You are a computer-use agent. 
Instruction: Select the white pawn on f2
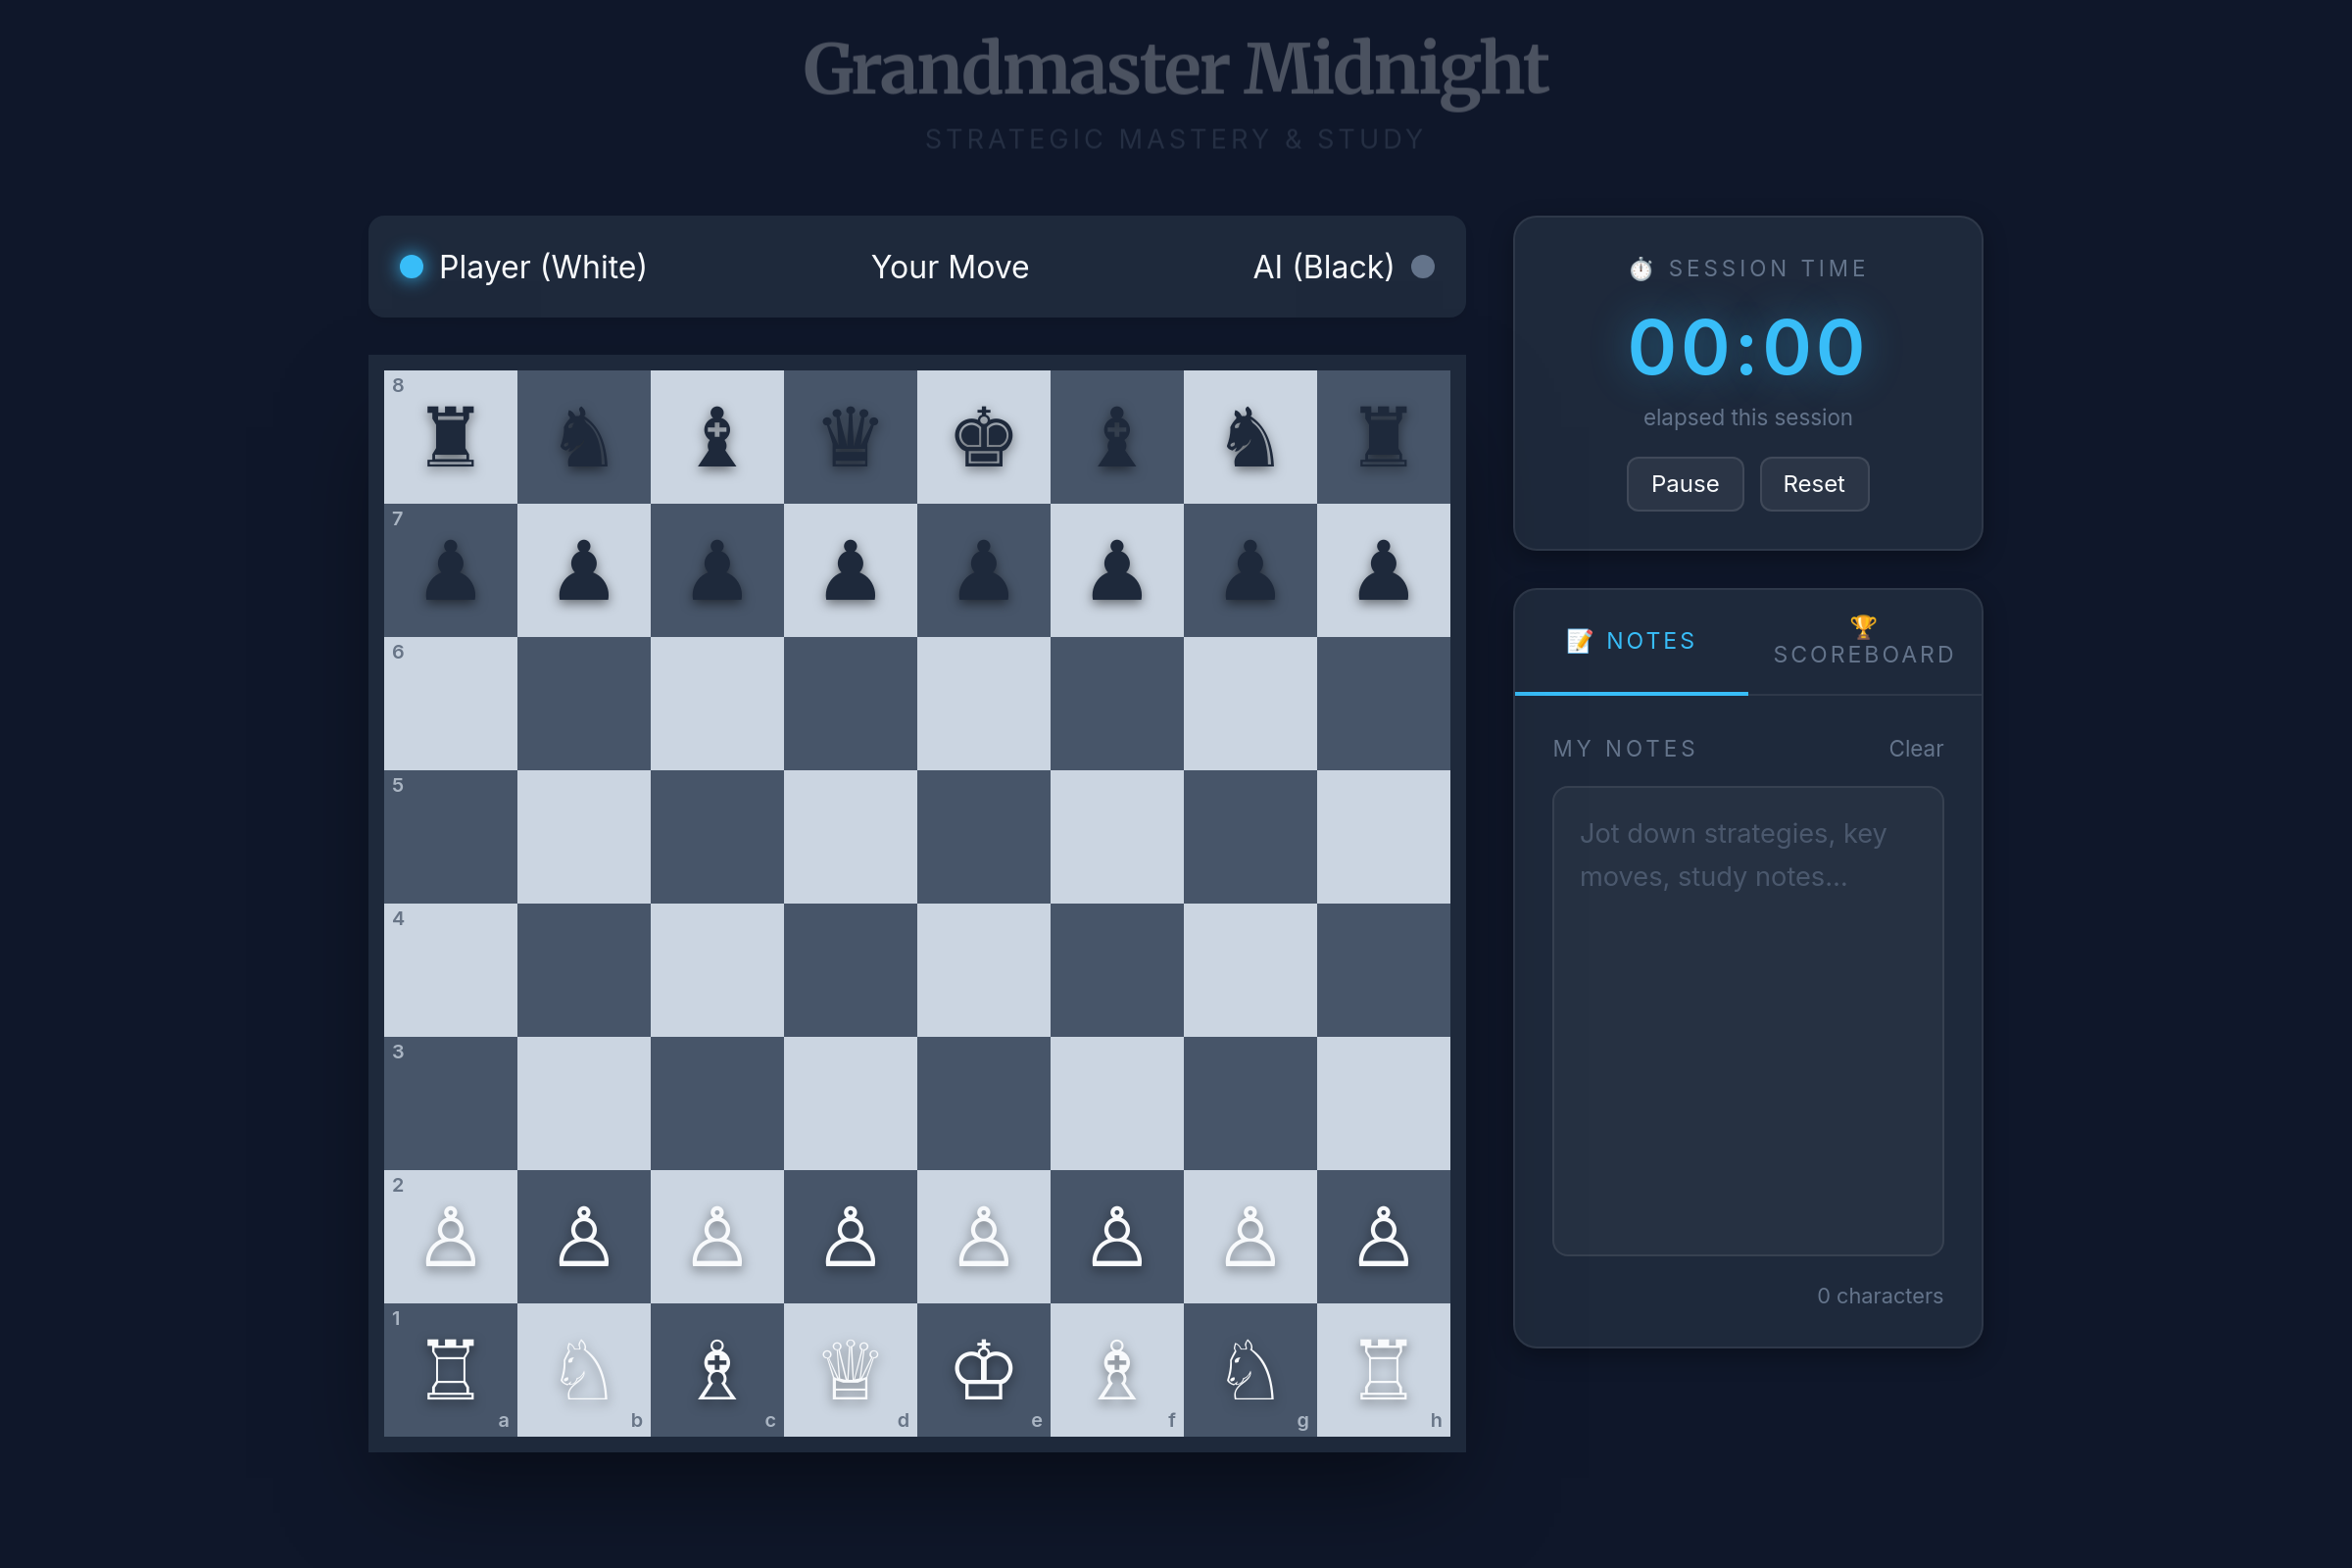point(1117,1237)
